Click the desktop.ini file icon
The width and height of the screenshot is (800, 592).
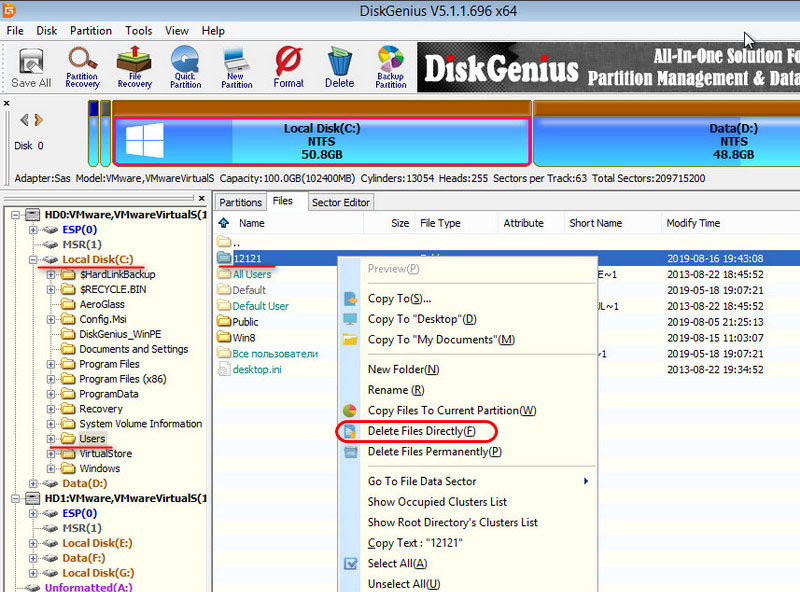point(224,369)
